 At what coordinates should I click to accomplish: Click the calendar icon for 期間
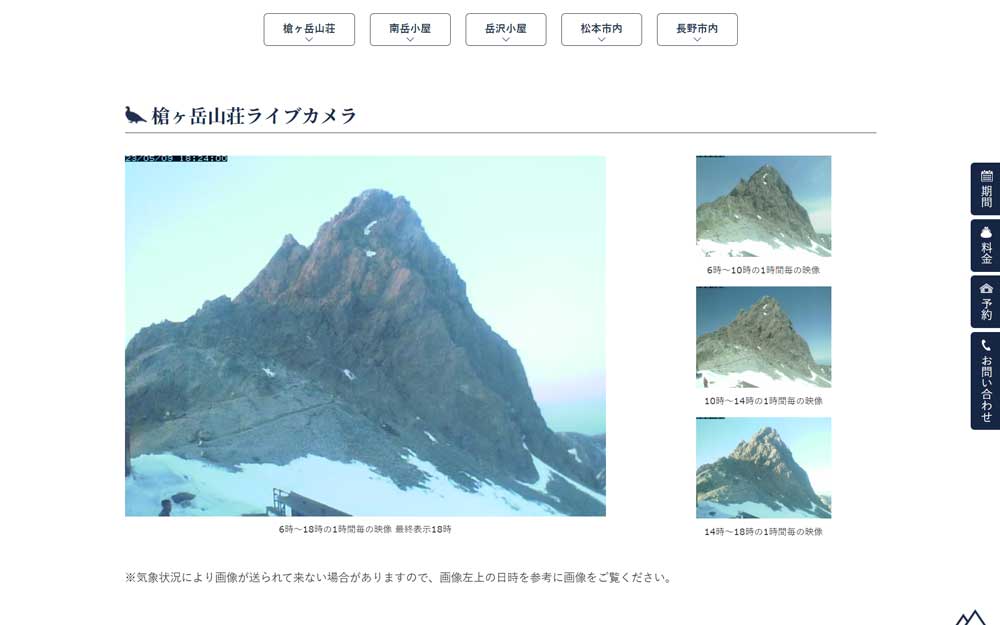pos(987,176)
